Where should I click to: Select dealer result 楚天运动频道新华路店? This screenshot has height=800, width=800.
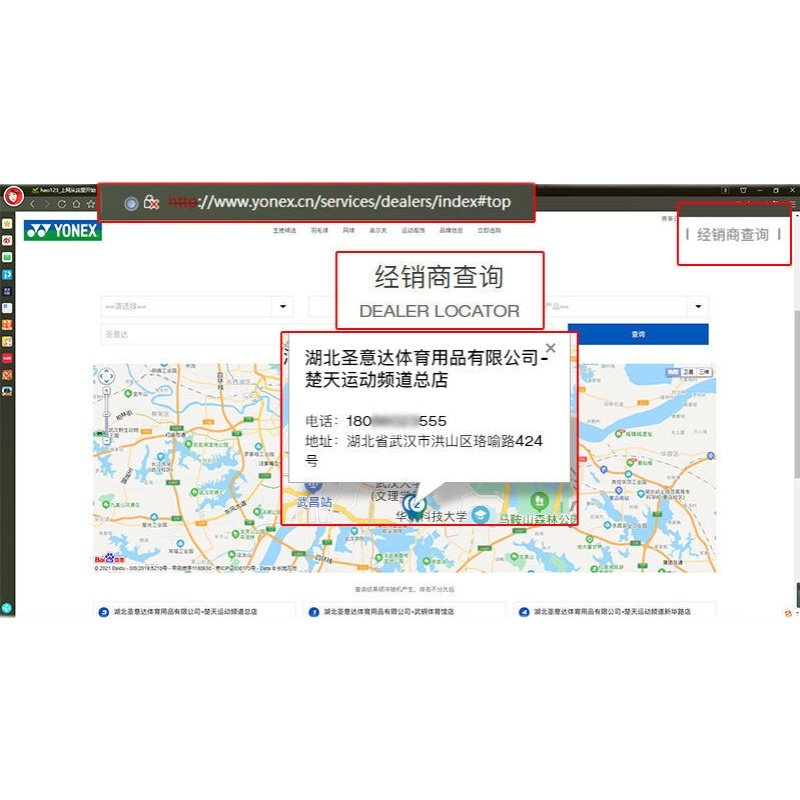(612, 611)
